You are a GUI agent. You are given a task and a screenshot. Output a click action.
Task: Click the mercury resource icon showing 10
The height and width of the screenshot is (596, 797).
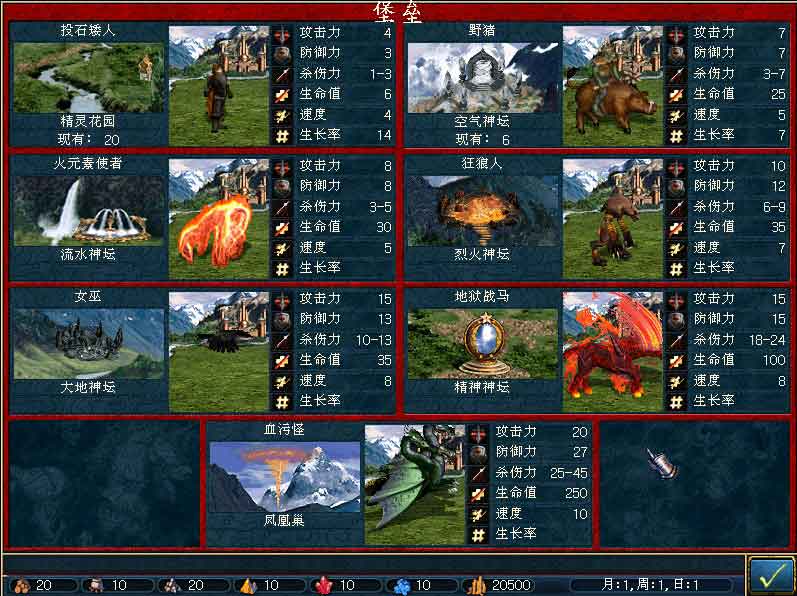coord(96,586)
